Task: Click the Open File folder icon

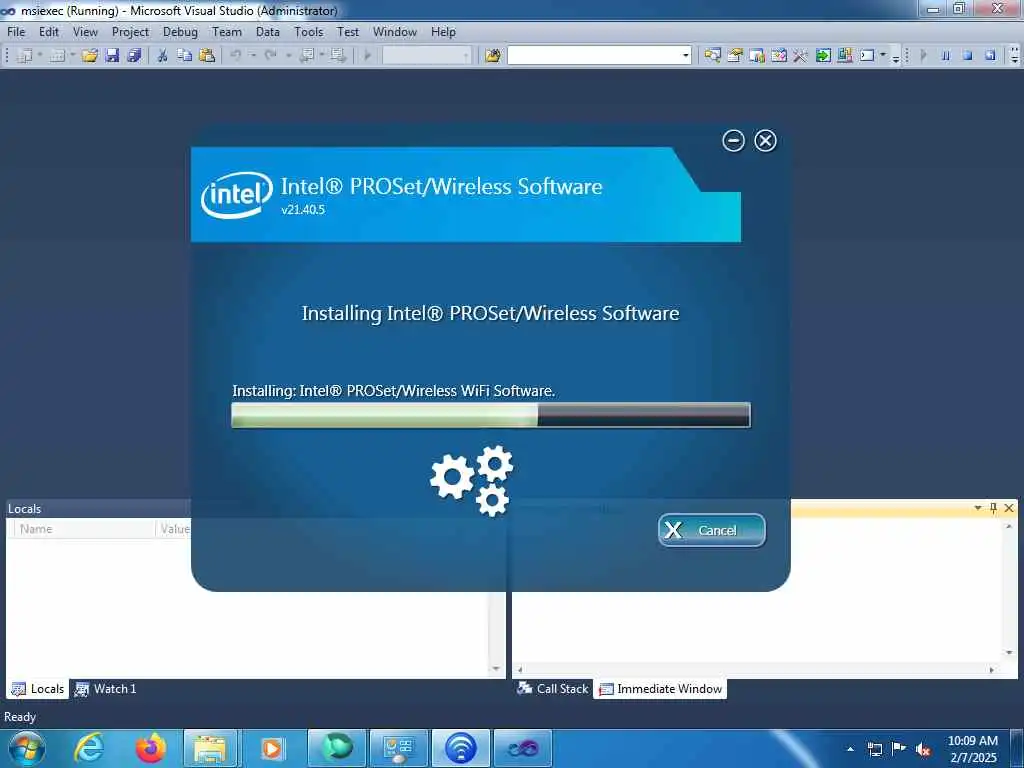Action: tap(89, 56)
